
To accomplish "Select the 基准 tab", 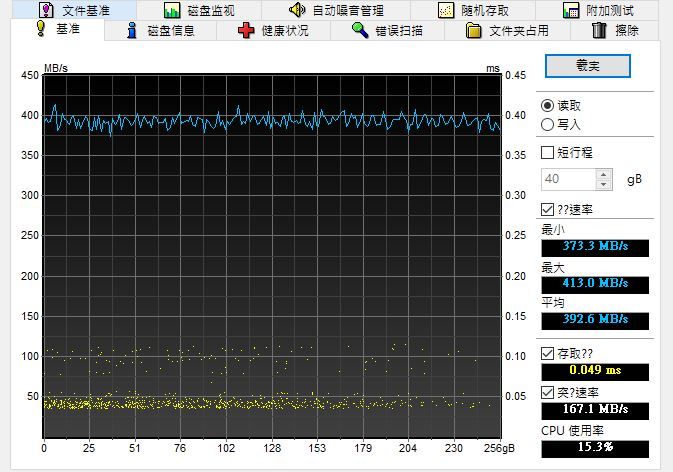I will [57, 29].
